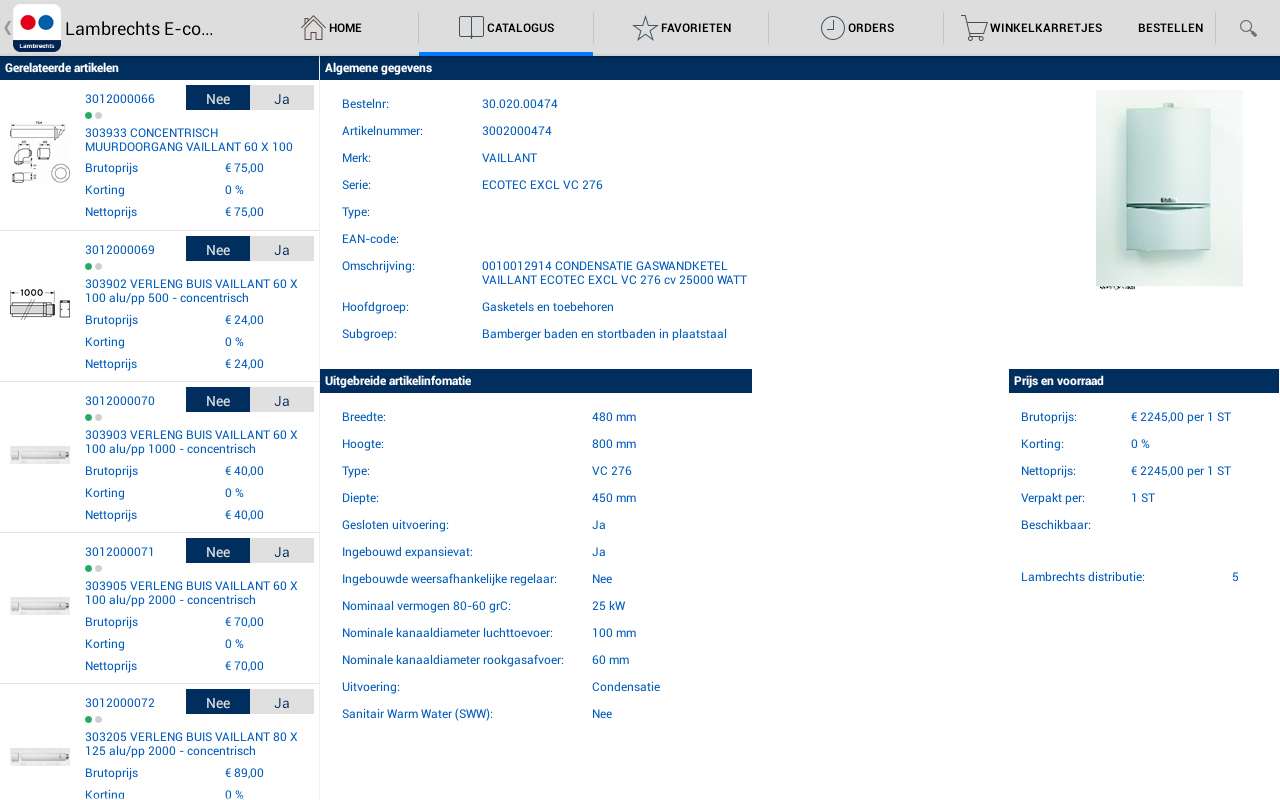Click the Diepte value 450 mm
The width and height of the screenshot is (1280, 800).
tap(614, 498)
